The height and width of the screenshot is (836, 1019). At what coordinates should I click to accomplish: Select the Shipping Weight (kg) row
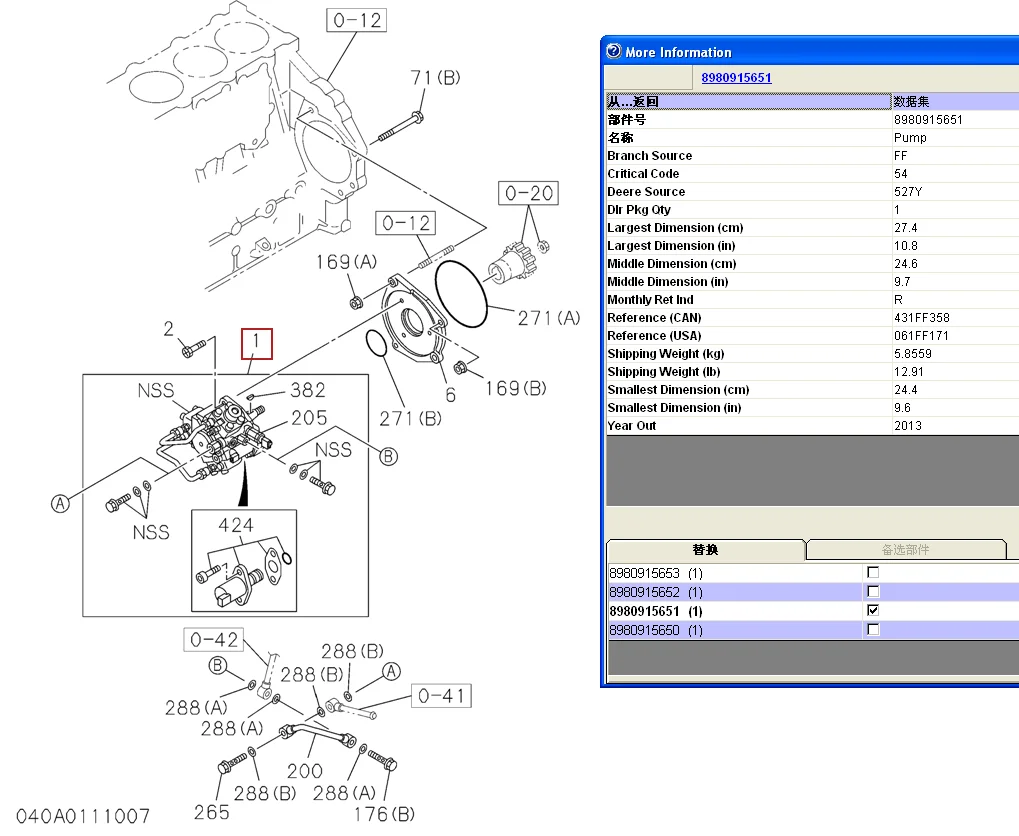coord(748,354)
